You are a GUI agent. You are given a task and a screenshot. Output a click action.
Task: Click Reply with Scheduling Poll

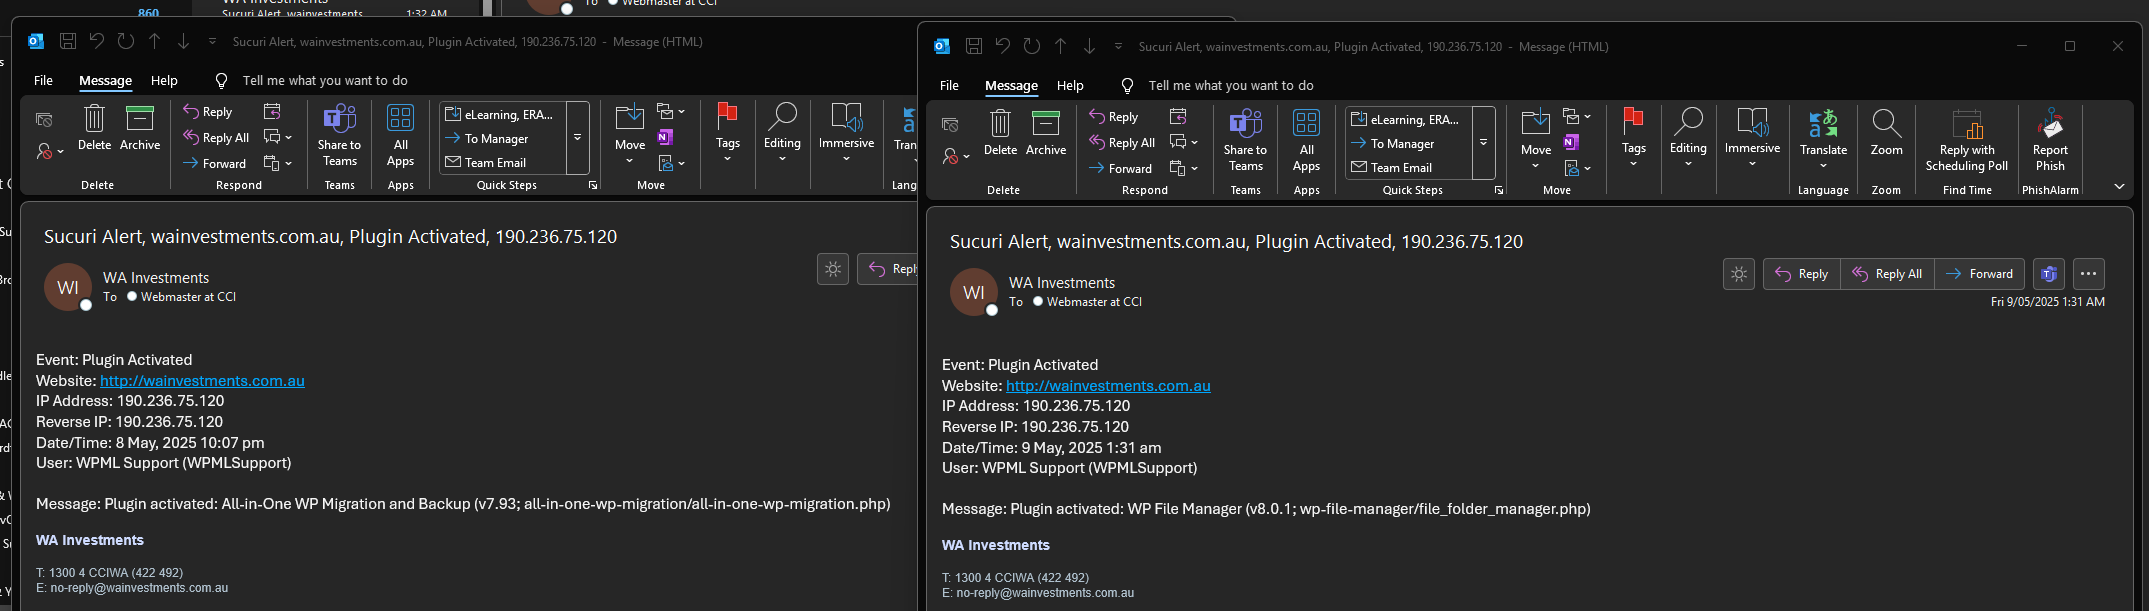tap(1967, 141)
